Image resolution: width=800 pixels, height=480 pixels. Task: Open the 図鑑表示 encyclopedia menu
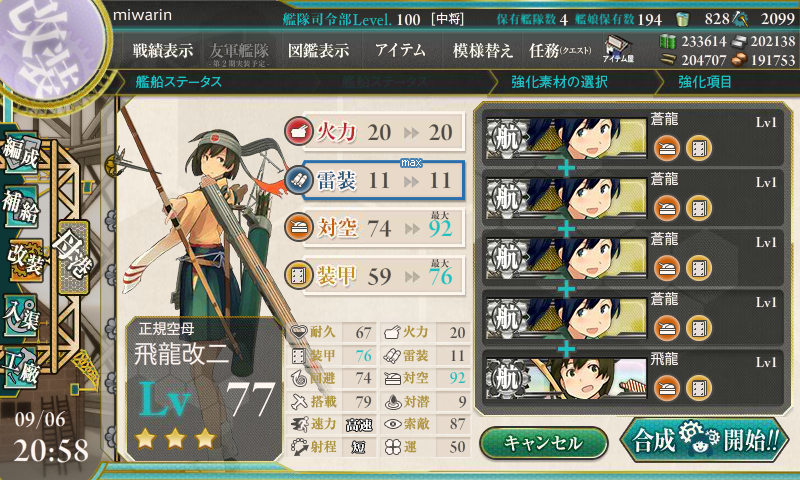[x=318, y=50]
